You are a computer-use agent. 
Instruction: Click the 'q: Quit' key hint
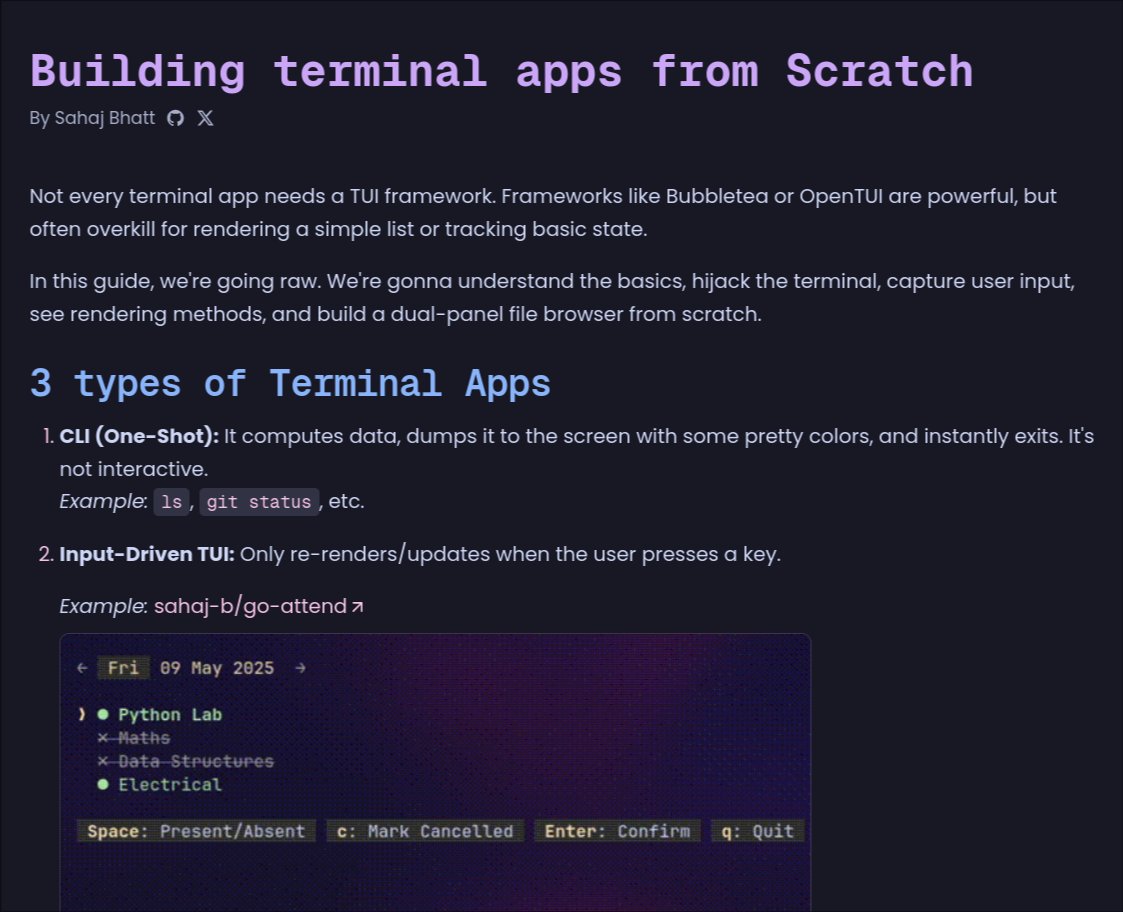pos(758,832)
